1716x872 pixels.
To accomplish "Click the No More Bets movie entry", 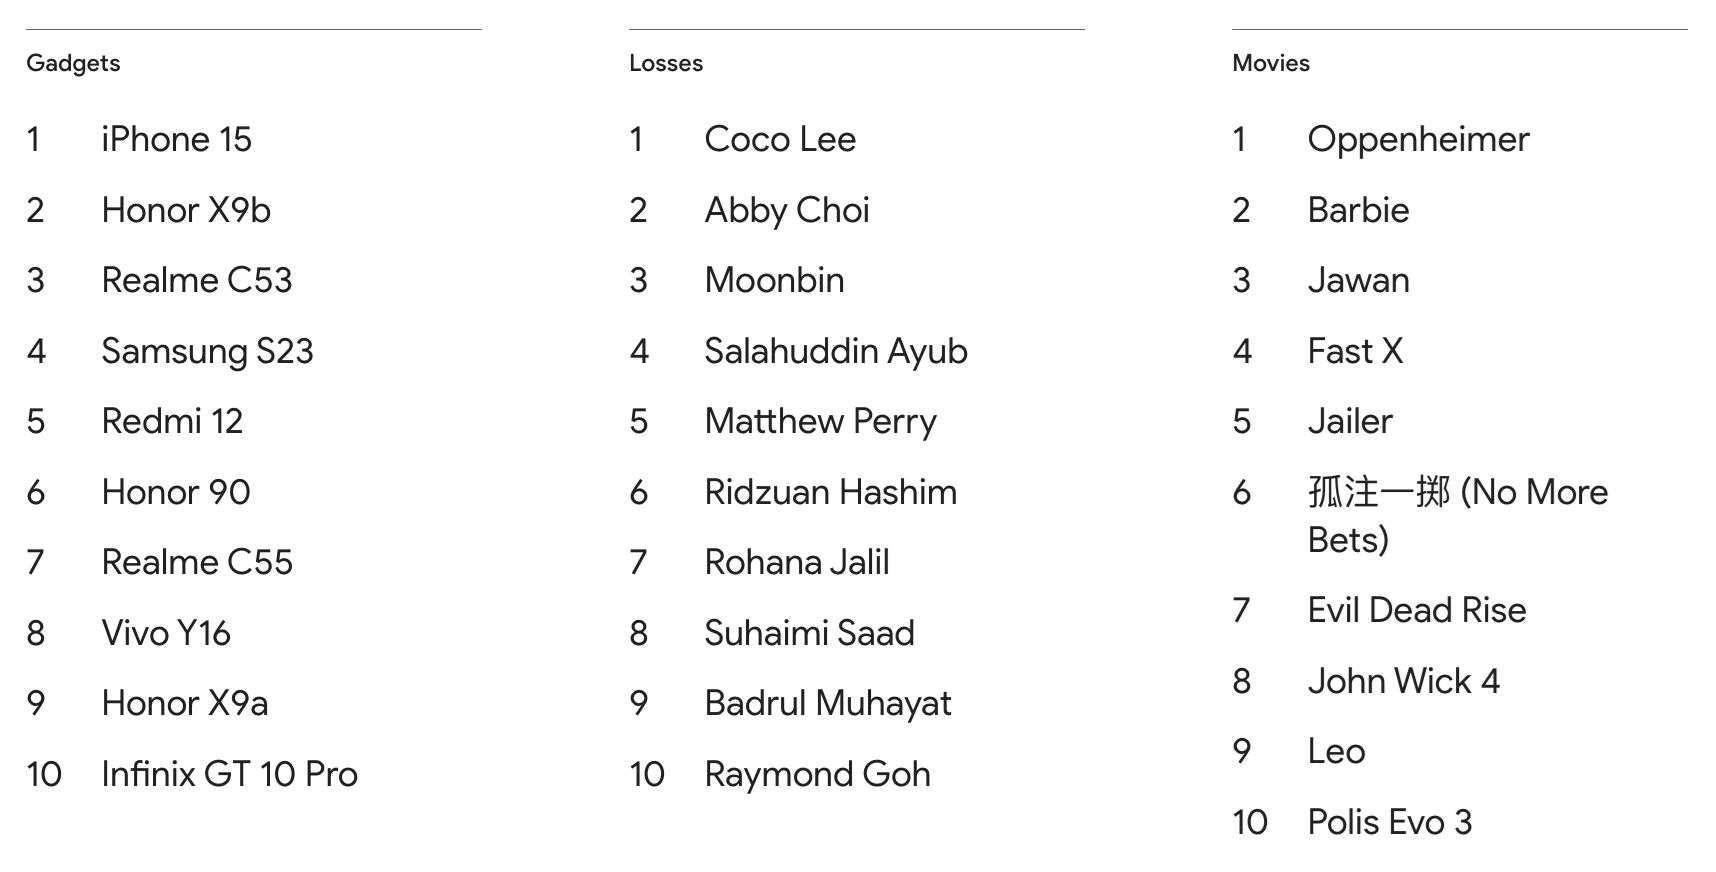I will point(1457,515).
